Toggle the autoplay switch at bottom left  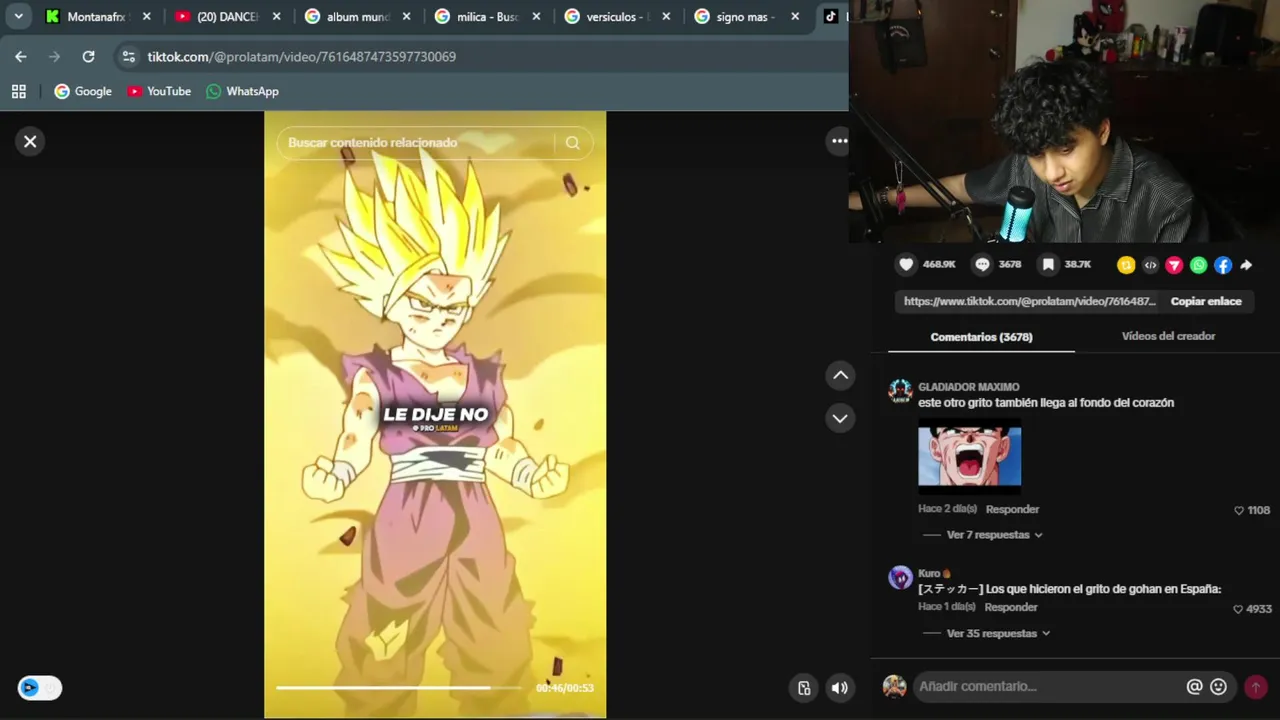click(x=40, y=687)
